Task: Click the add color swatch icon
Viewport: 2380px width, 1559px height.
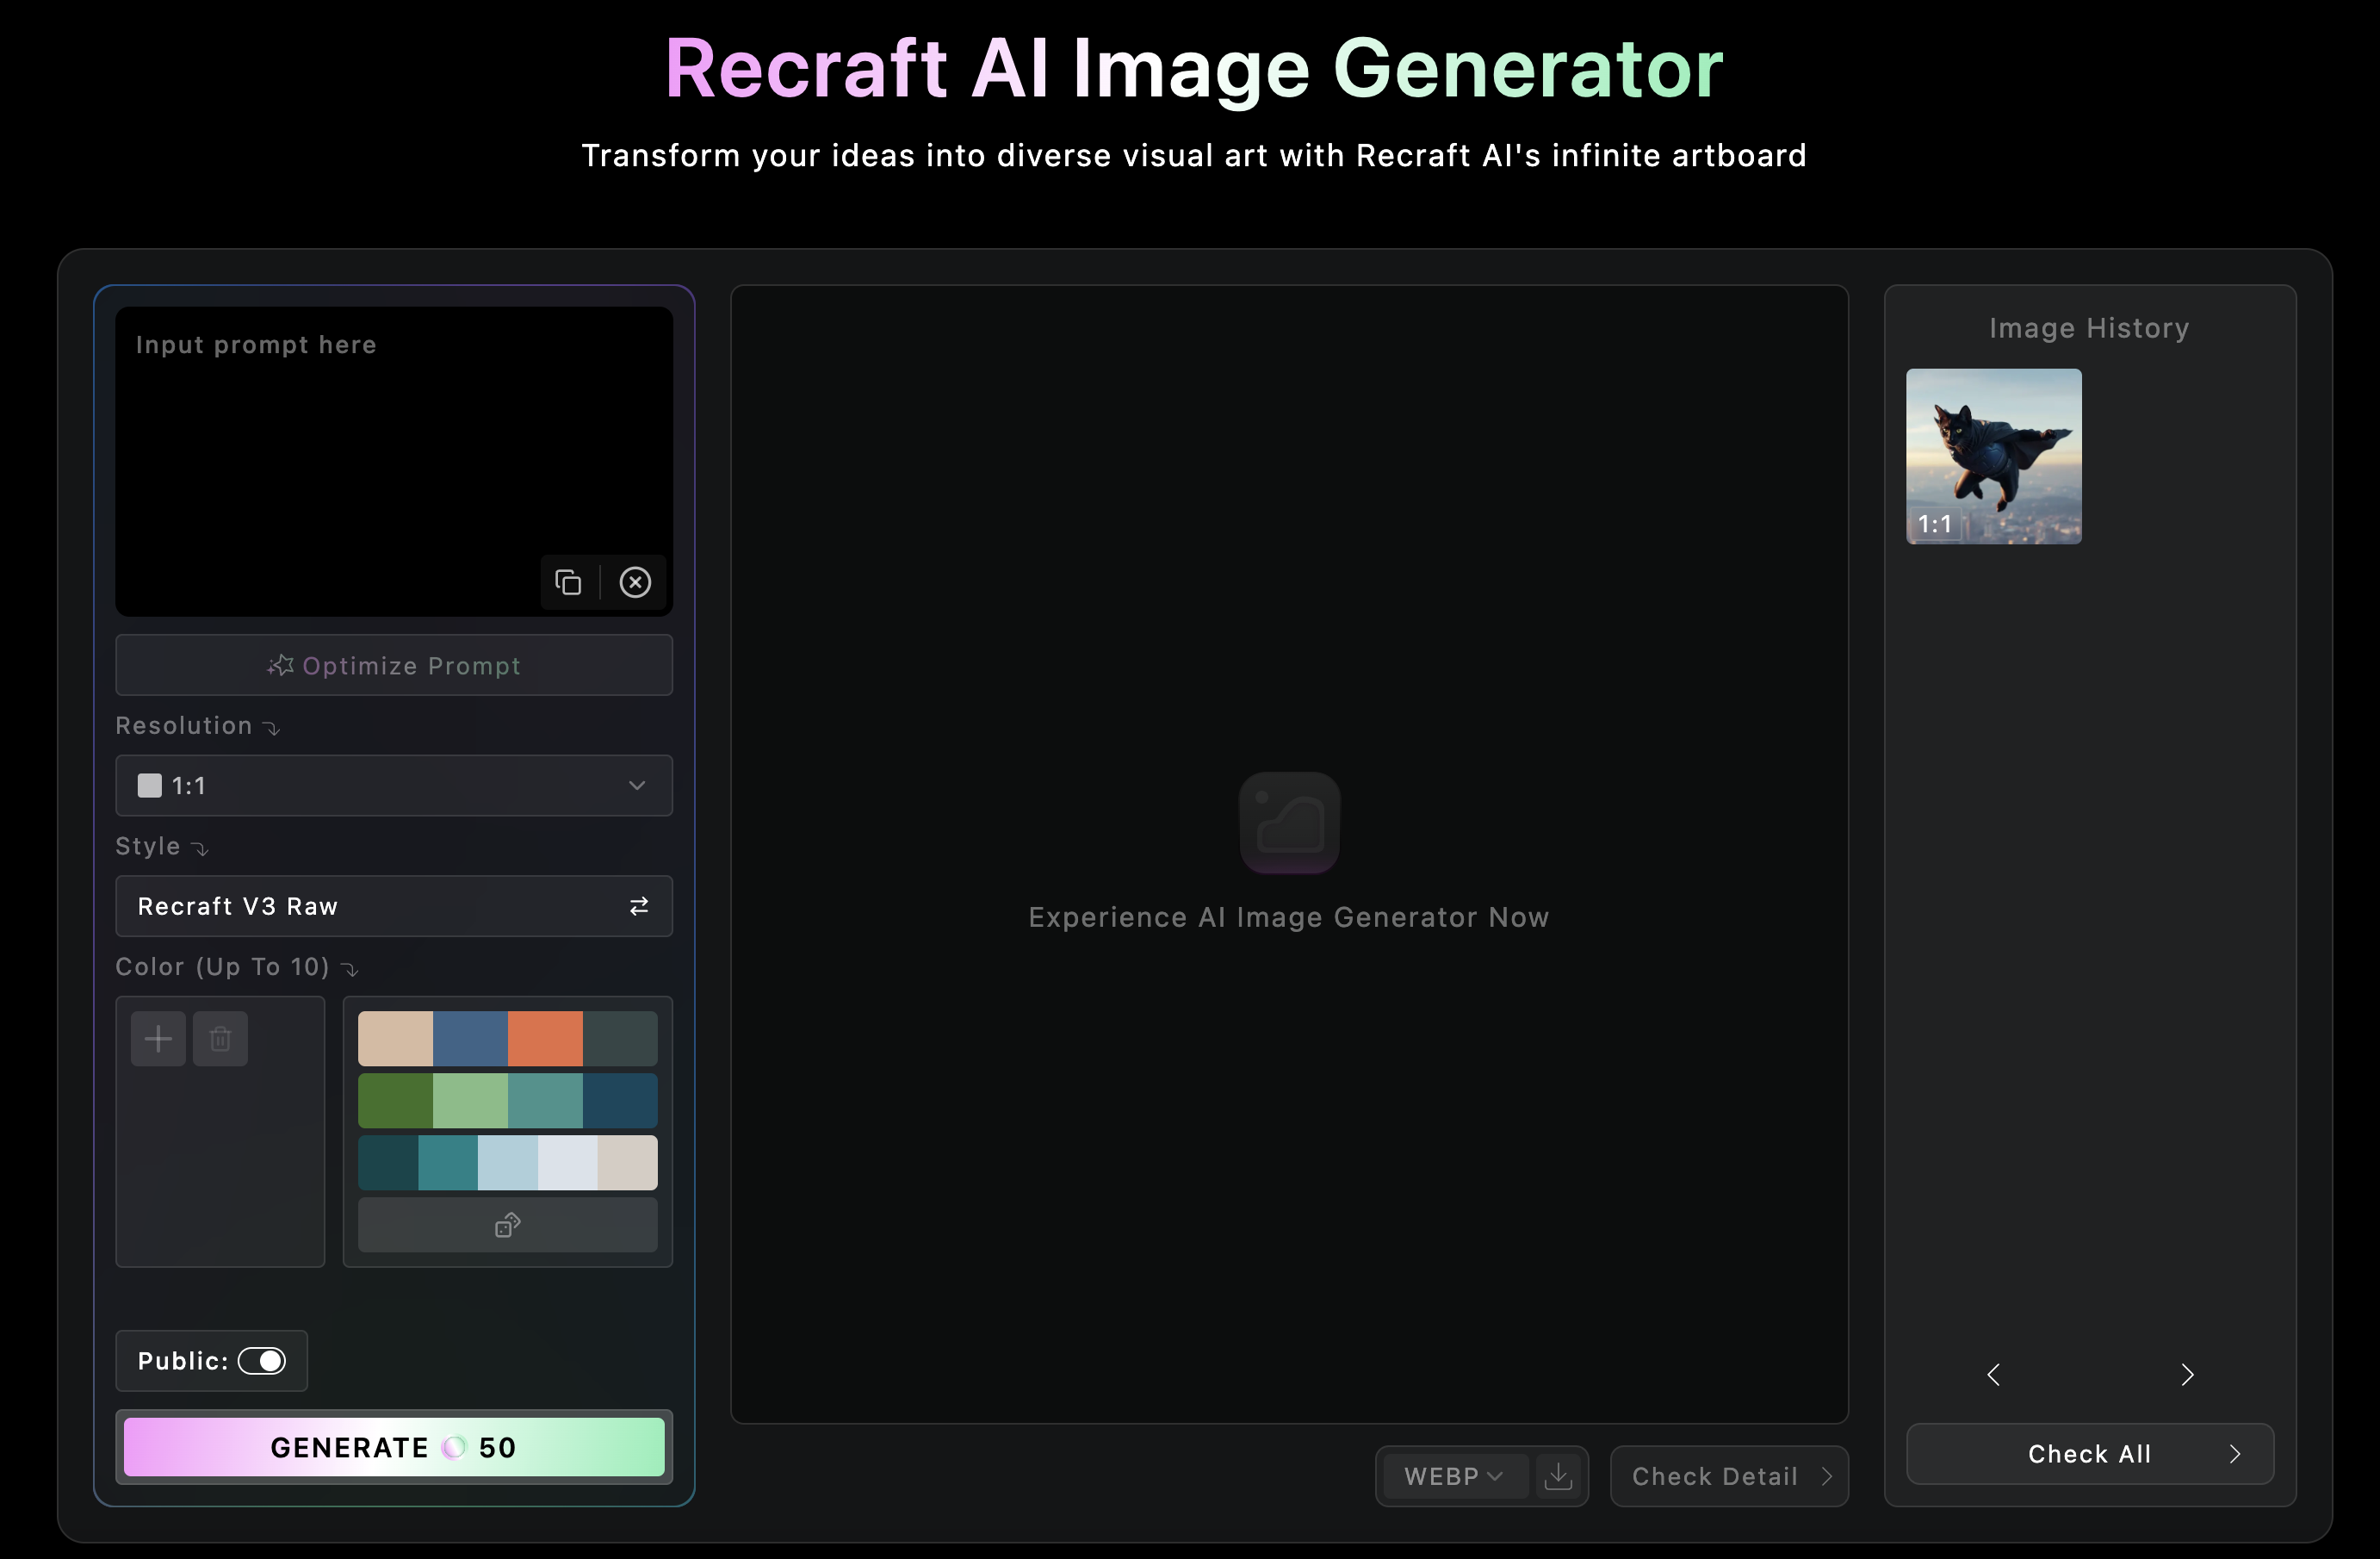Action: 158,1039
